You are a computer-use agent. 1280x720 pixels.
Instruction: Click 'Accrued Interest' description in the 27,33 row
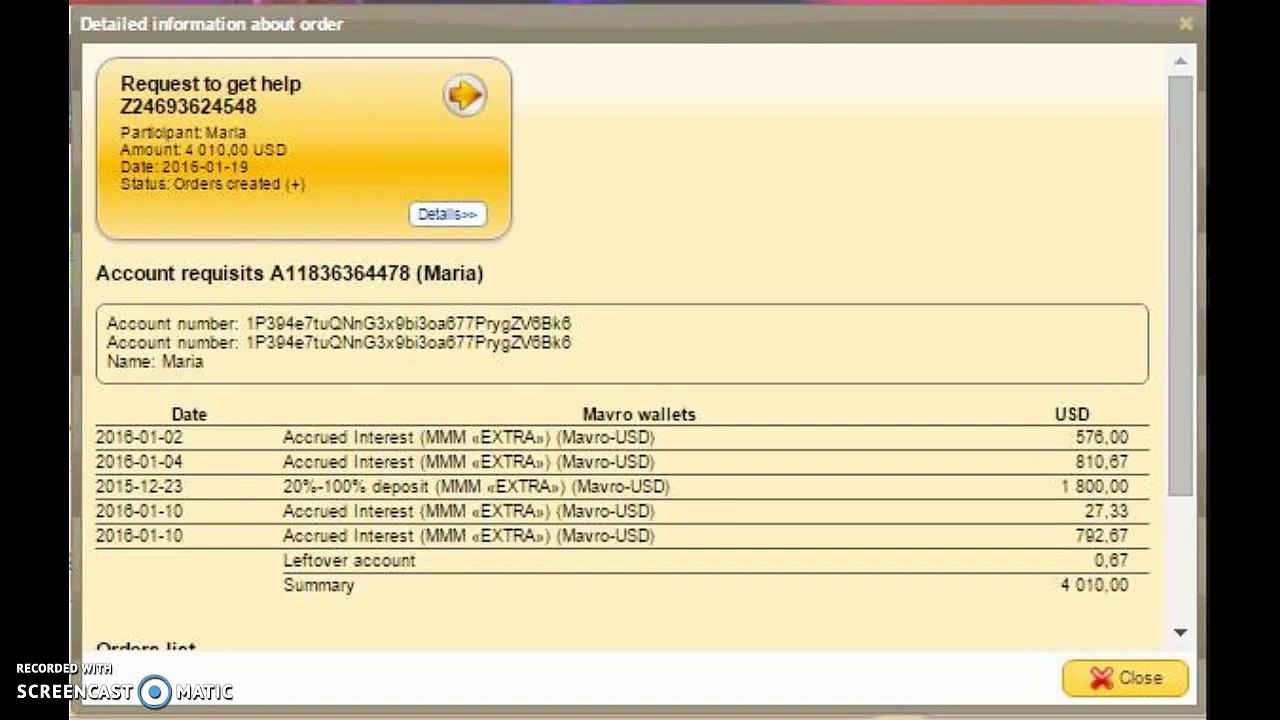(x=469, y=511)
